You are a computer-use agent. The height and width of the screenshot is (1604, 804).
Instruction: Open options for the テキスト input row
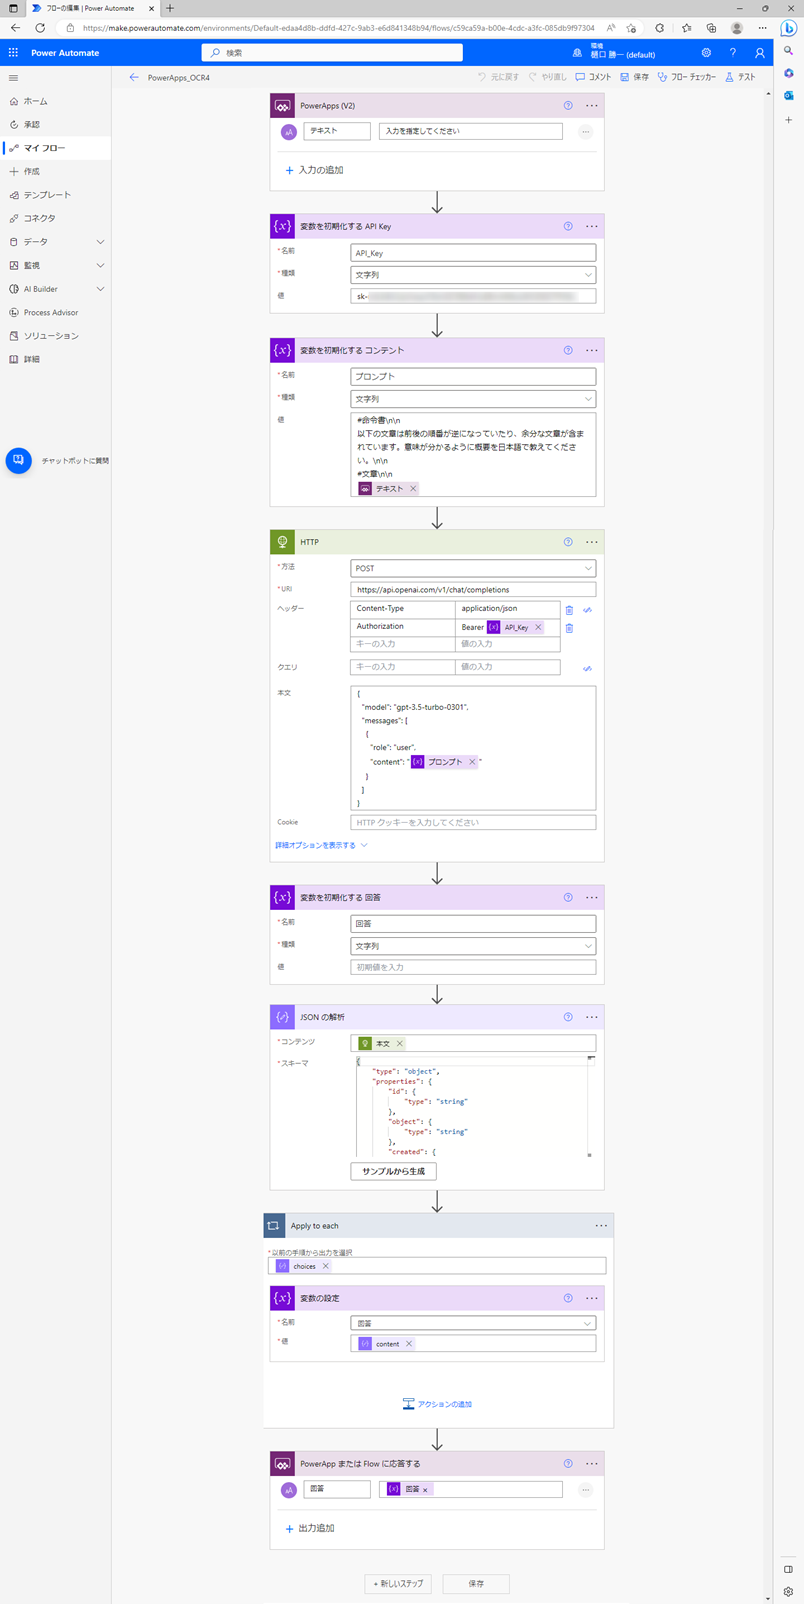click(586, 132)
